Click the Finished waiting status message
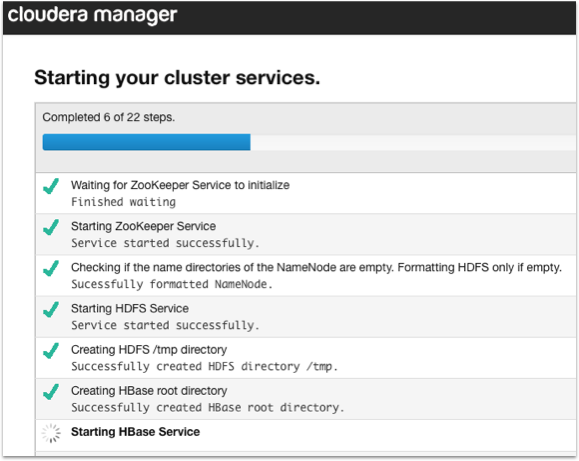The height and width of the screenshot is (461, 579). pyautogui.click(x=123, y=202)
